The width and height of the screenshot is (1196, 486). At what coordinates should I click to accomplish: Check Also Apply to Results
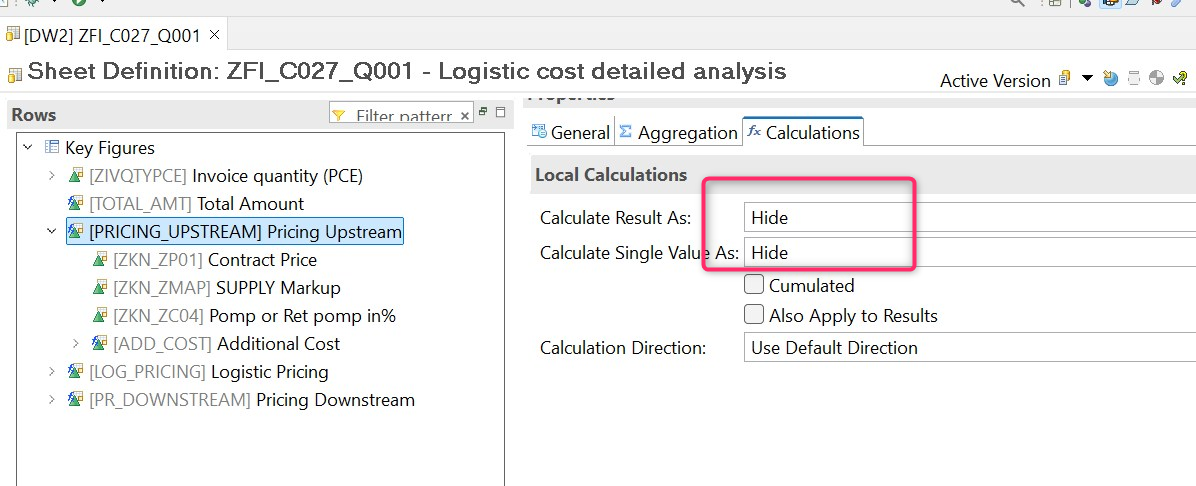point(755,315)
